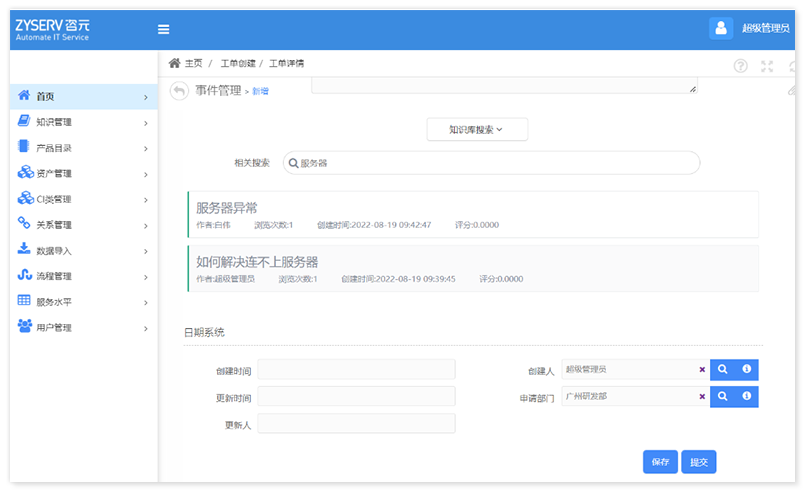Viewport: 808px width, 495px height.
Task: Open the 资产管理 menu item
Action: pos(83,174)
